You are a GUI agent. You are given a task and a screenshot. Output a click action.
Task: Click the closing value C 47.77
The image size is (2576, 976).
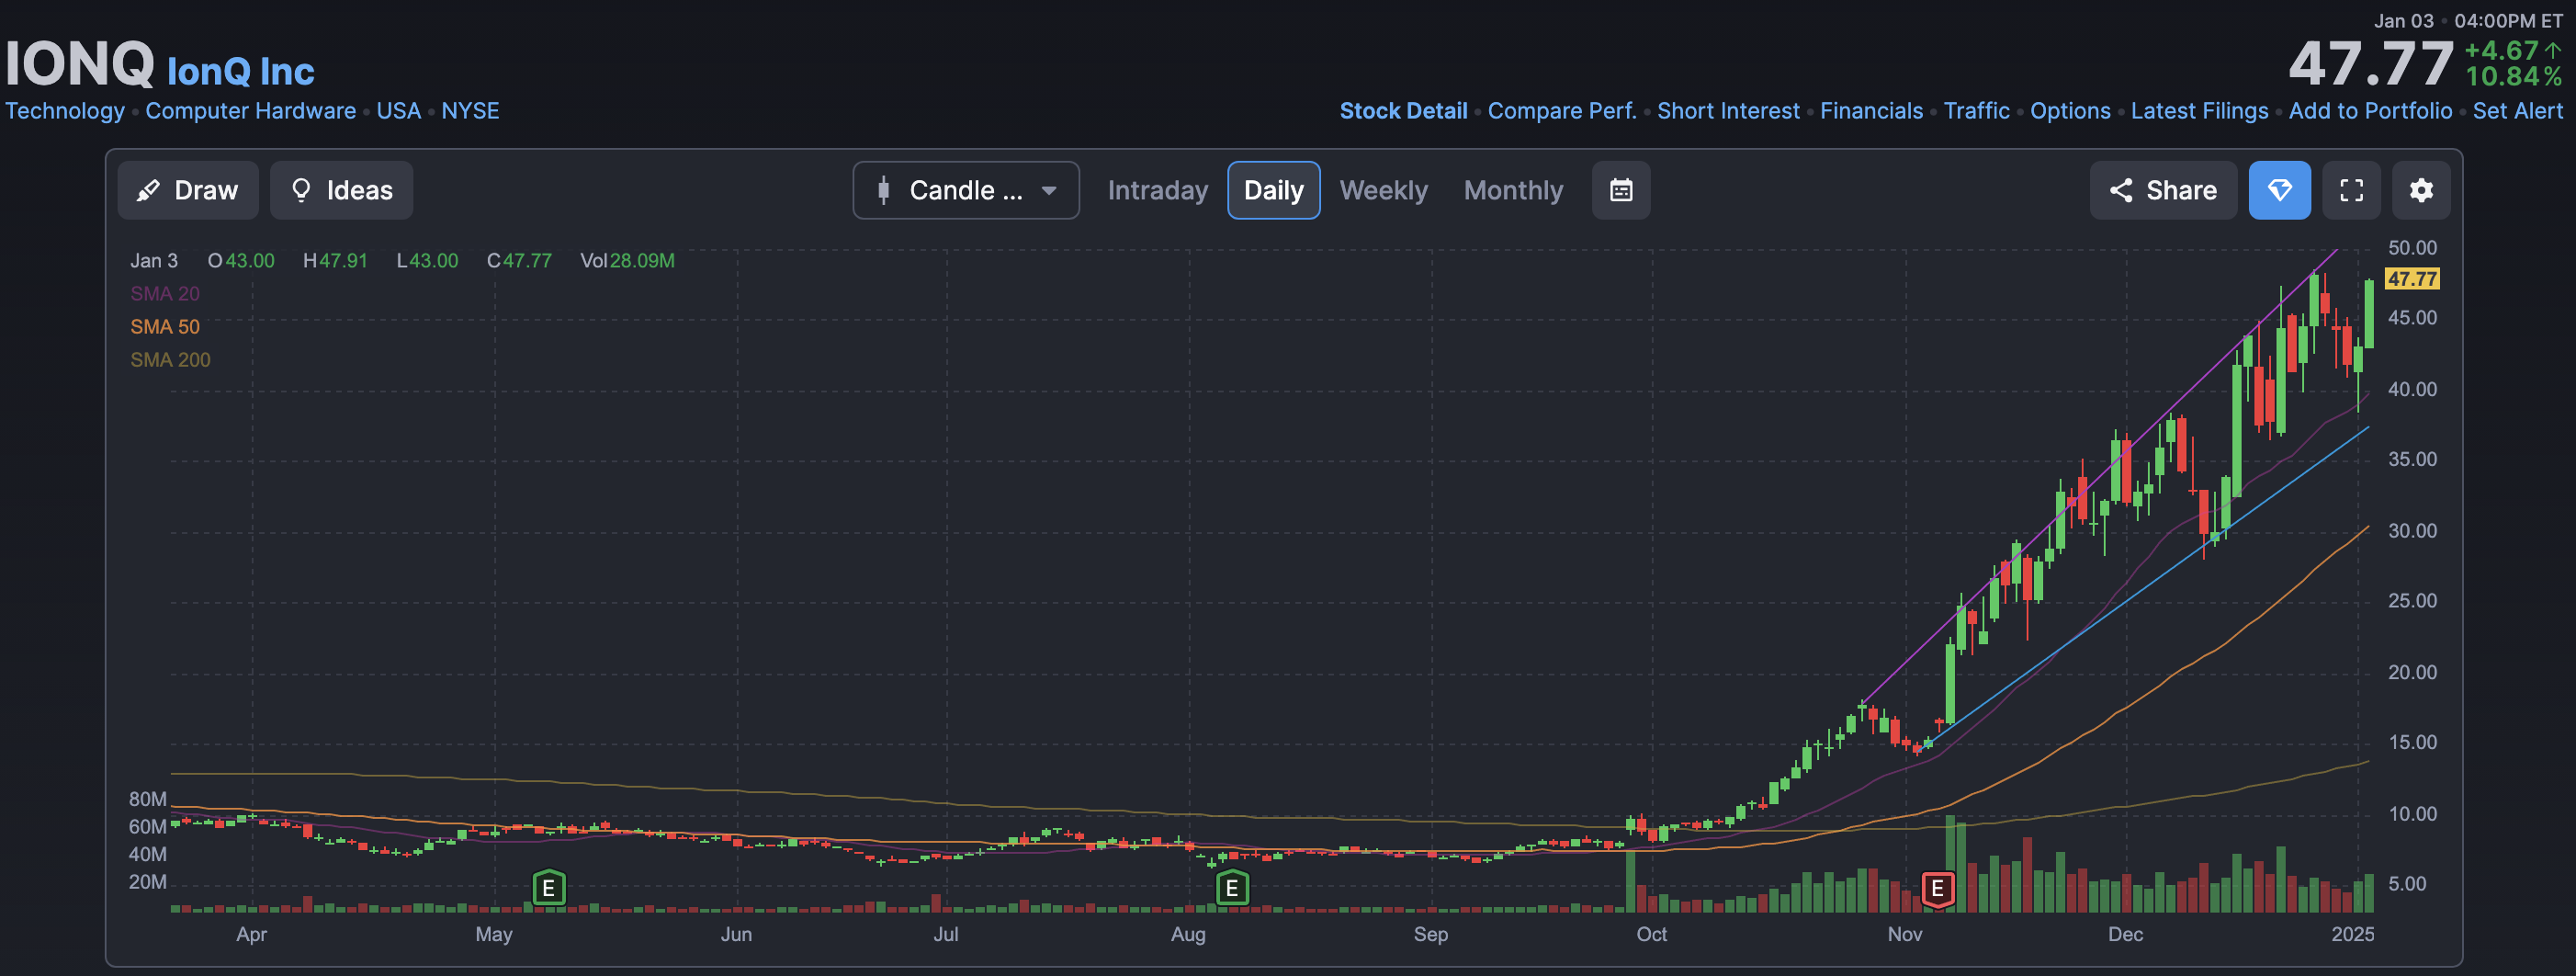tap(519, 261)
